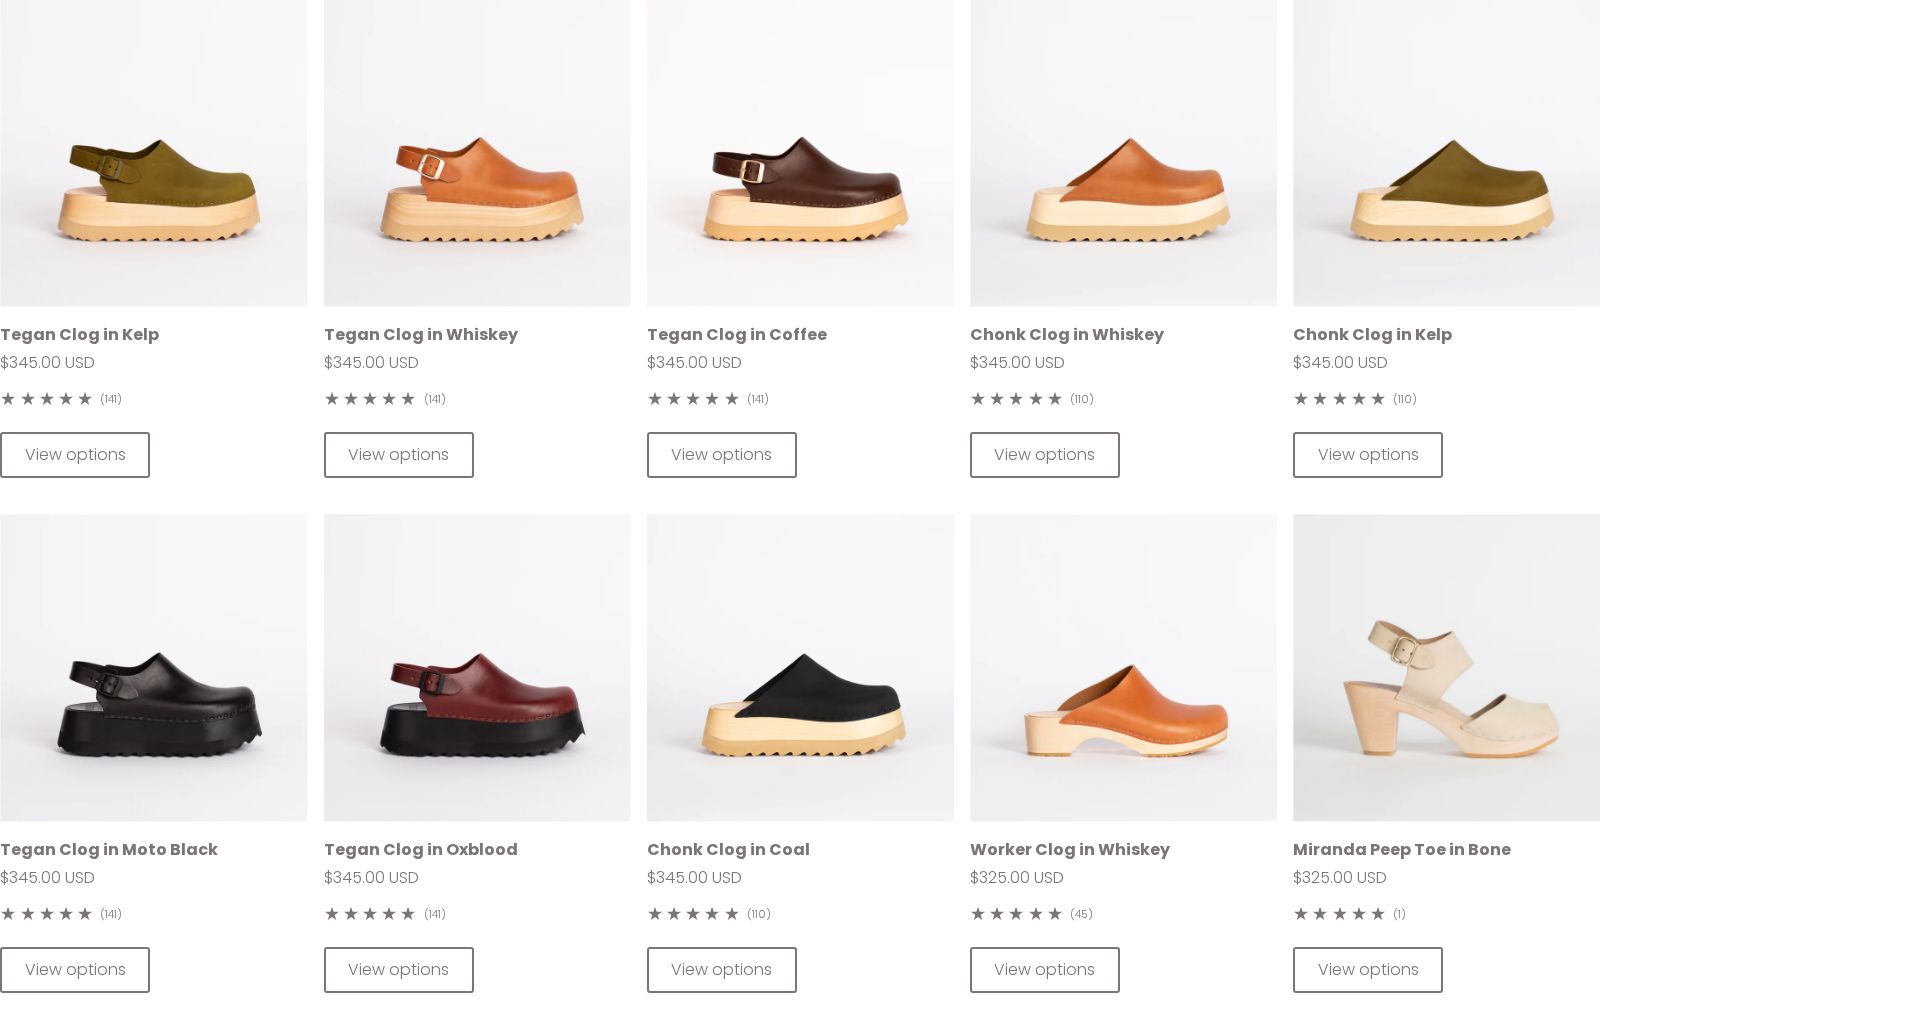The height and width of the screenshot is (1029, 1920).
Task: Click View options for Chonk Clog in Kelp
Action: (1367, 454)
